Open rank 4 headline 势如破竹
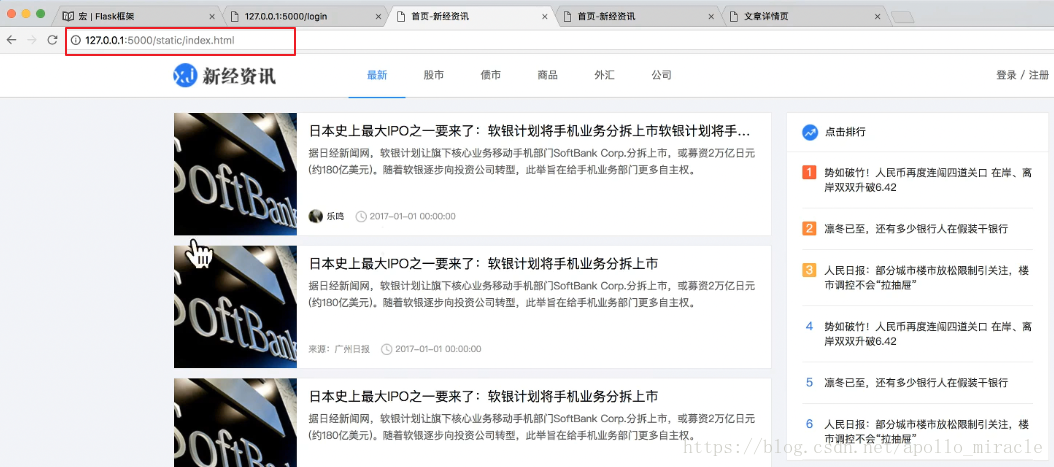This screenshot has width=1054, height=467. pos(928,334)
